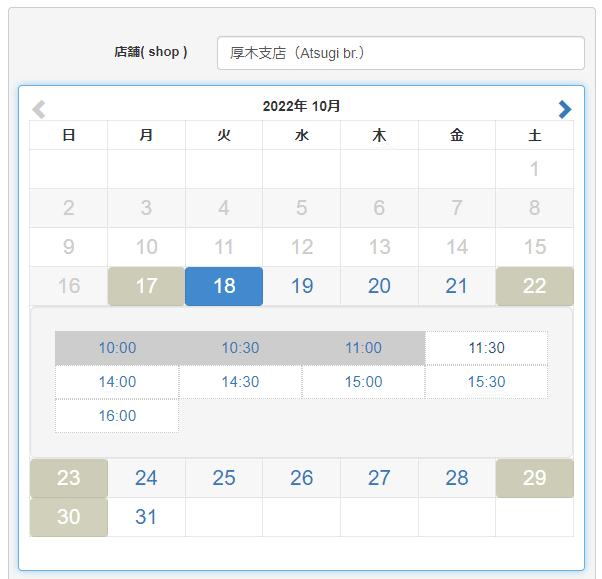The height and width of the screenshot is (579, 602).
Task: Choose the 16:00 time slot
Action: pyautogui.click(x=117, y=416)
